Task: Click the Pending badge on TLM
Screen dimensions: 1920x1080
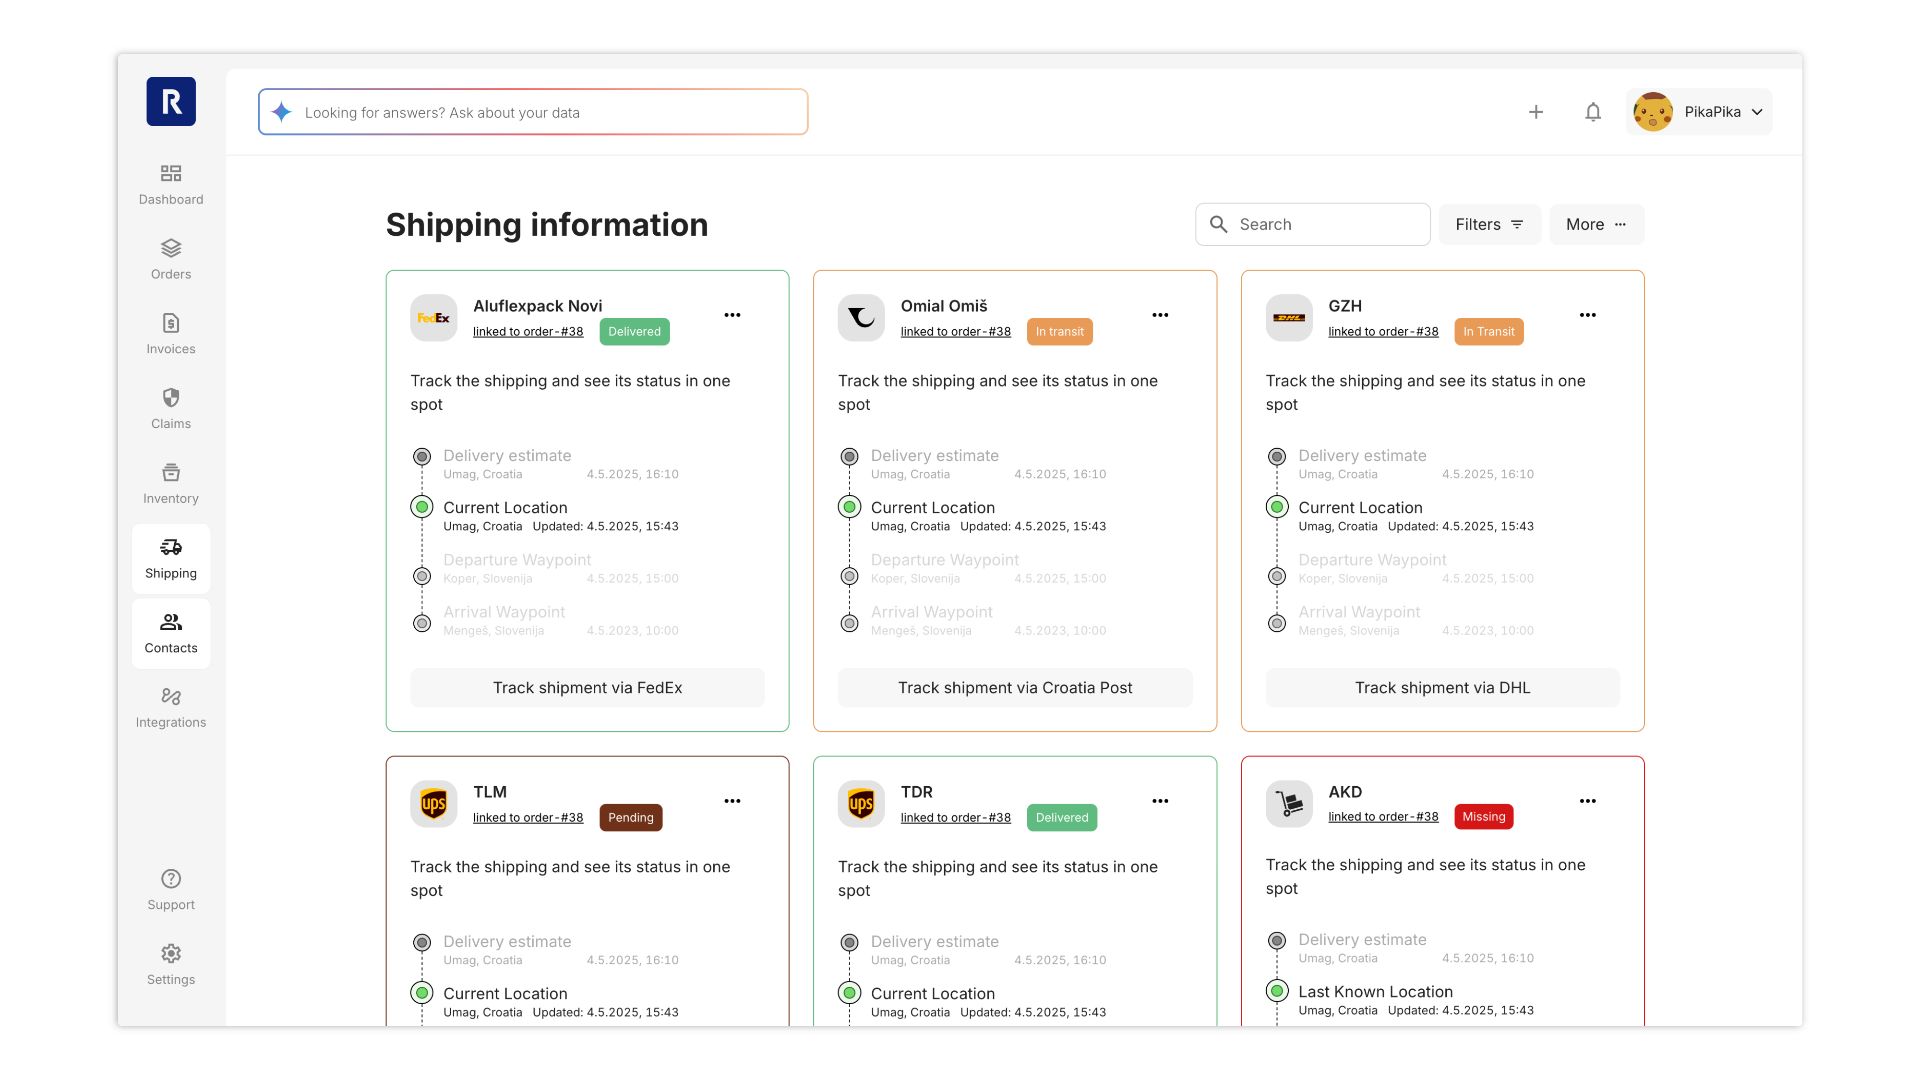Action: point(631,818)
